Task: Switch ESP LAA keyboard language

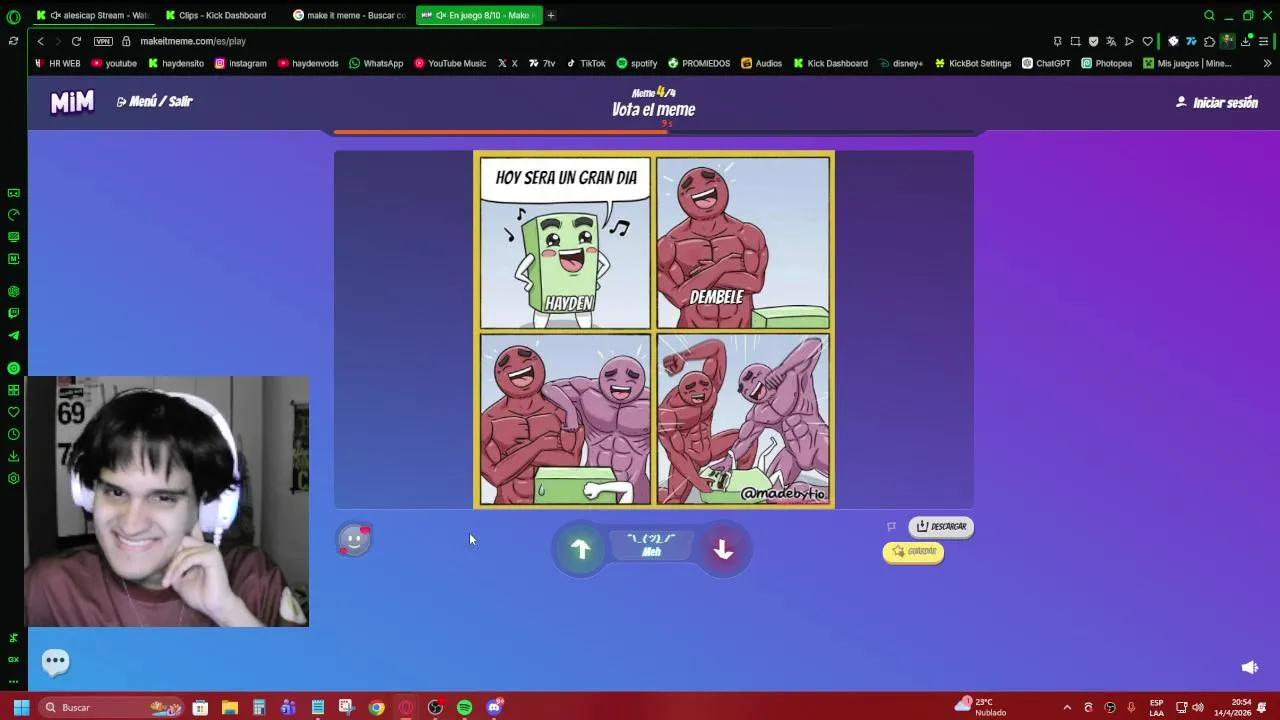Action: coord(1156,707)
